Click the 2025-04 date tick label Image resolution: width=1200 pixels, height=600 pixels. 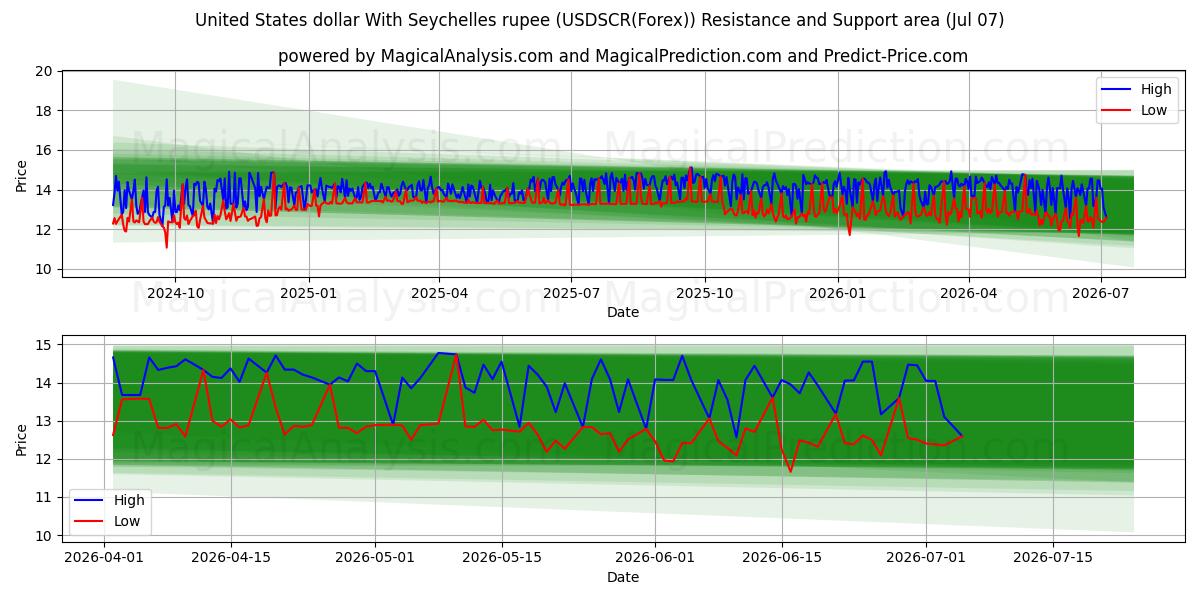(439, 294)
